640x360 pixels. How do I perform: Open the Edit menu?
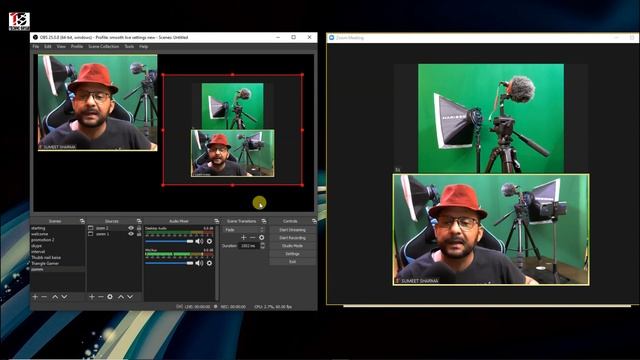pos(48,47)
